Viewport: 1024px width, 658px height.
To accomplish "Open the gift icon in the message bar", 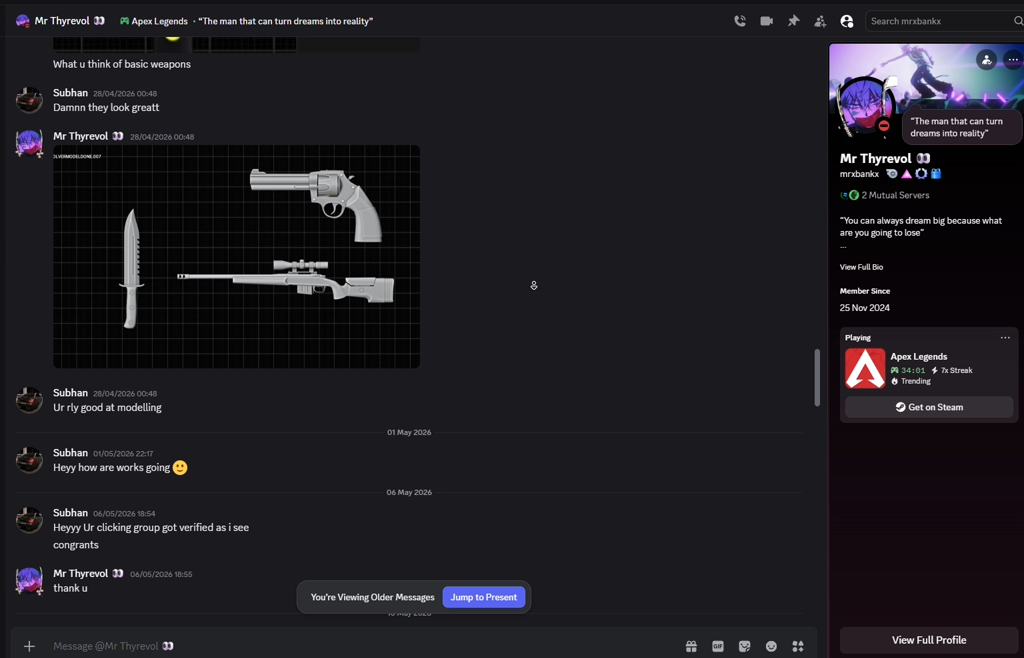I will pyautogui.click(x=691, y=646).
